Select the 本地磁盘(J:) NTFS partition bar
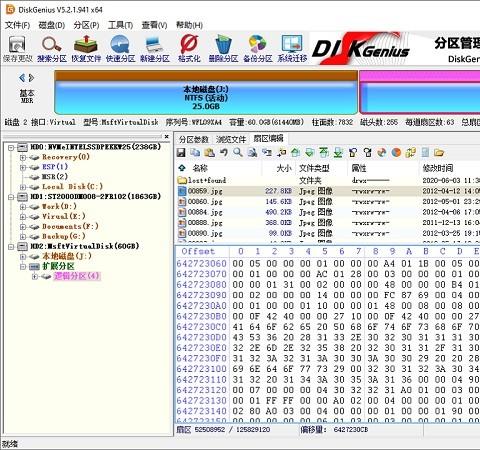This screenshot has height=450, width=480. coord(206,92)
